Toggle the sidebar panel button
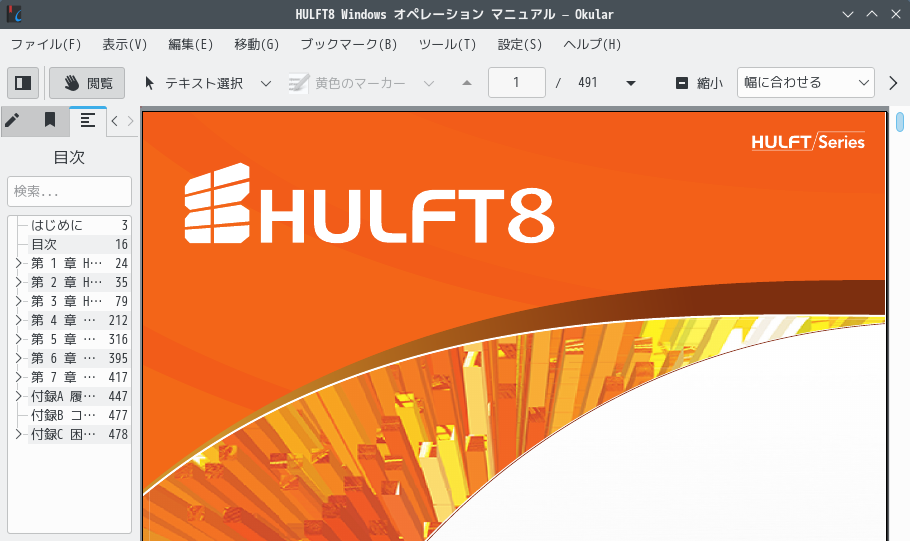This screenshot has height=541, width=910. tap(23, 83)
